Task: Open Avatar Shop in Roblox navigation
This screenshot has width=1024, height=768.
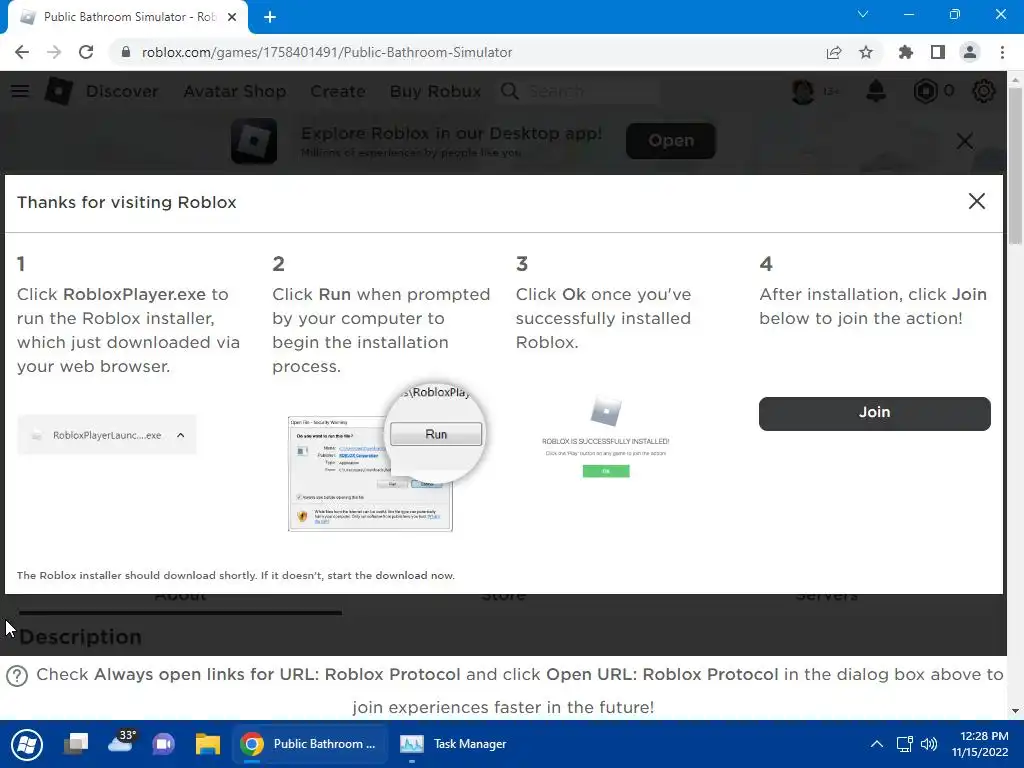Action: (x=234, y=91)
